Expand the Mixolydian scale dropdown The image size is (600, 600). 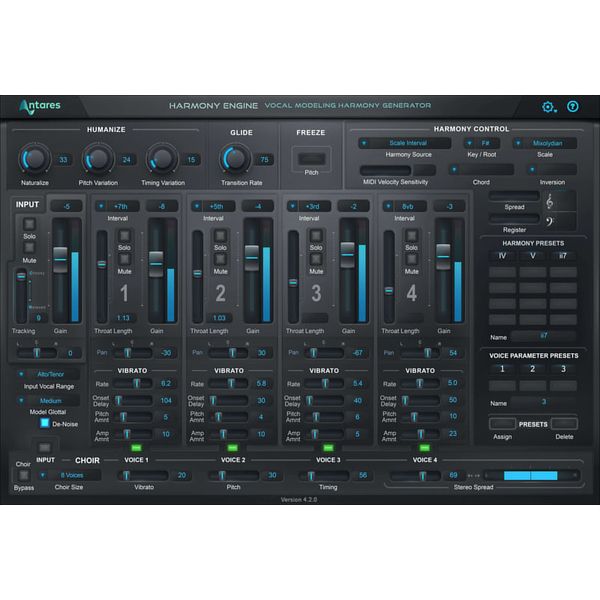click(546, 143)
